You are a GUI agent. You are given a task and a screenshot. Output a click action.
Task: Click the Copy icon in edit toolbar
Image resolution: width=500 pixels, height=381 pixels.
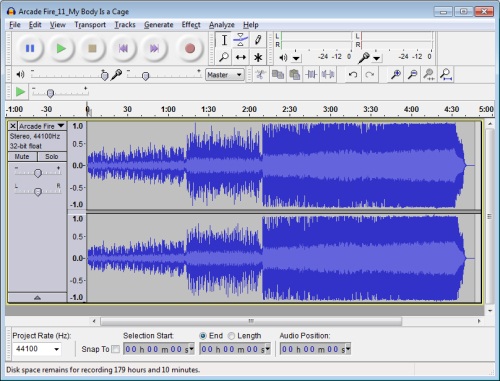(x=278, y=74)
